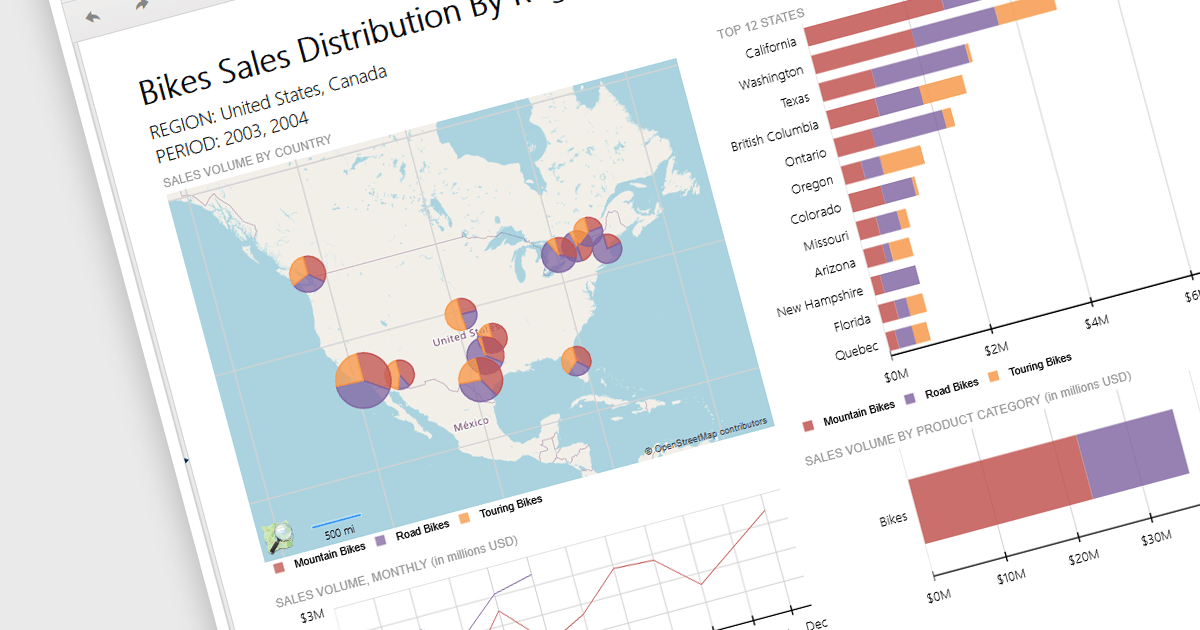Click the Touring Bikes swatch in the states chart legend

994,376
